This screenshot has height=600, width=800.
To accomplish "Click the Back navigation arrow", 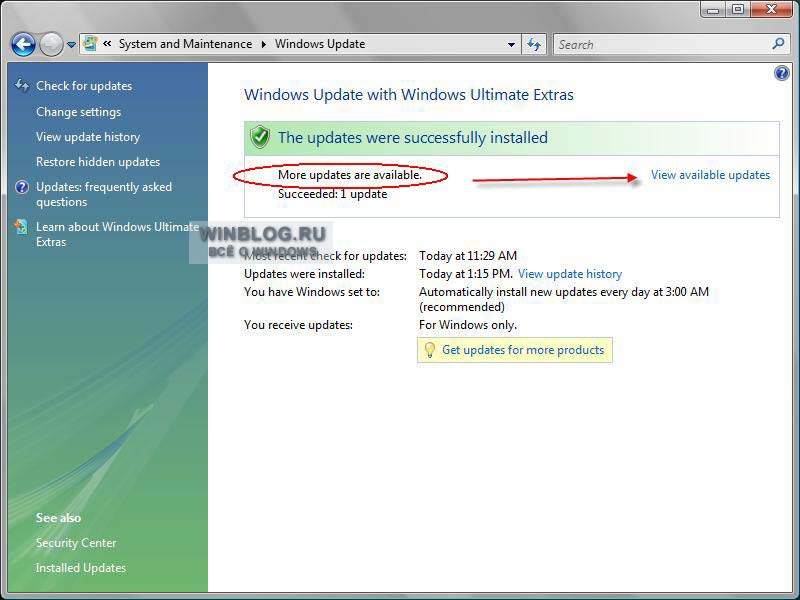I will (x=23, y=45).
